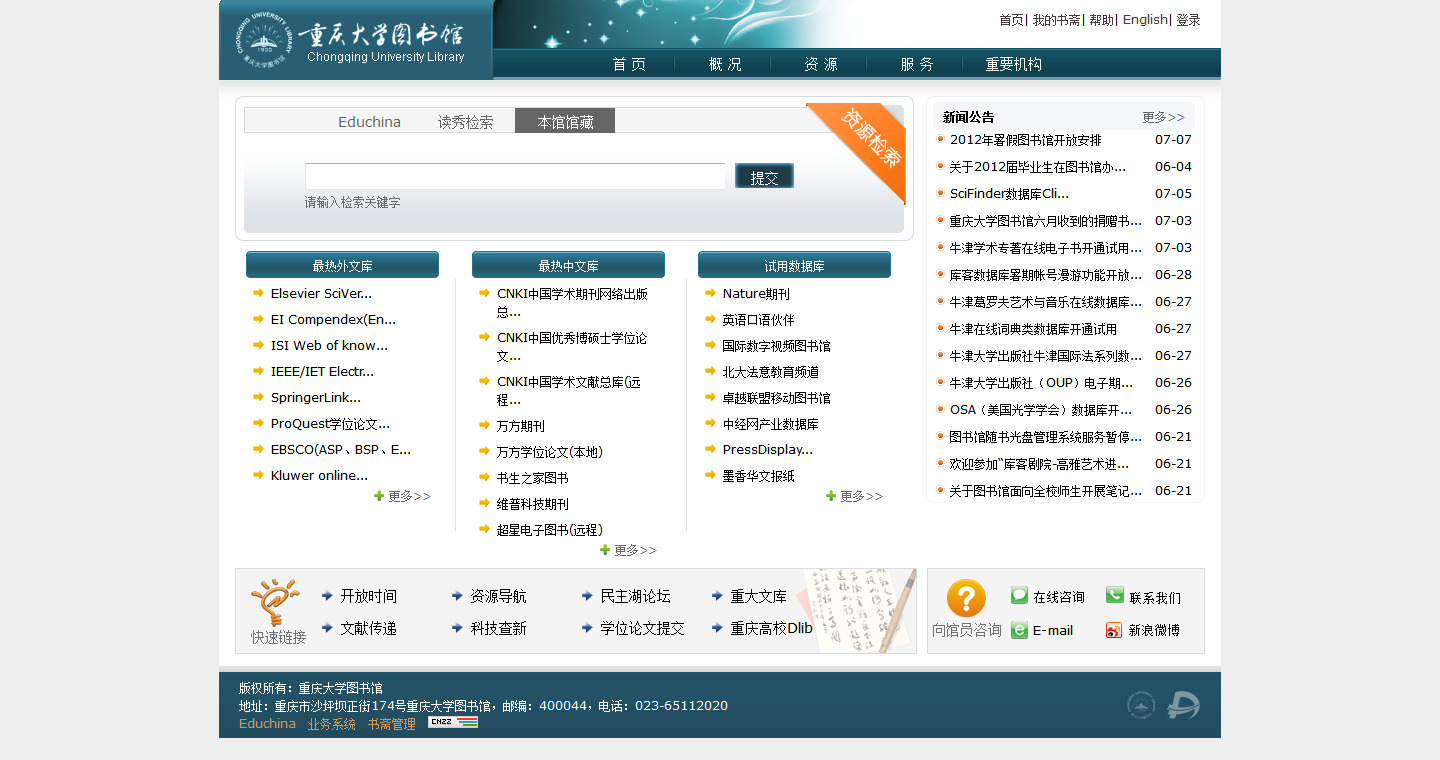Click the arrow icon beside 开放时间
Viewport: 1440px width, 760px height.
coord(327,596)
